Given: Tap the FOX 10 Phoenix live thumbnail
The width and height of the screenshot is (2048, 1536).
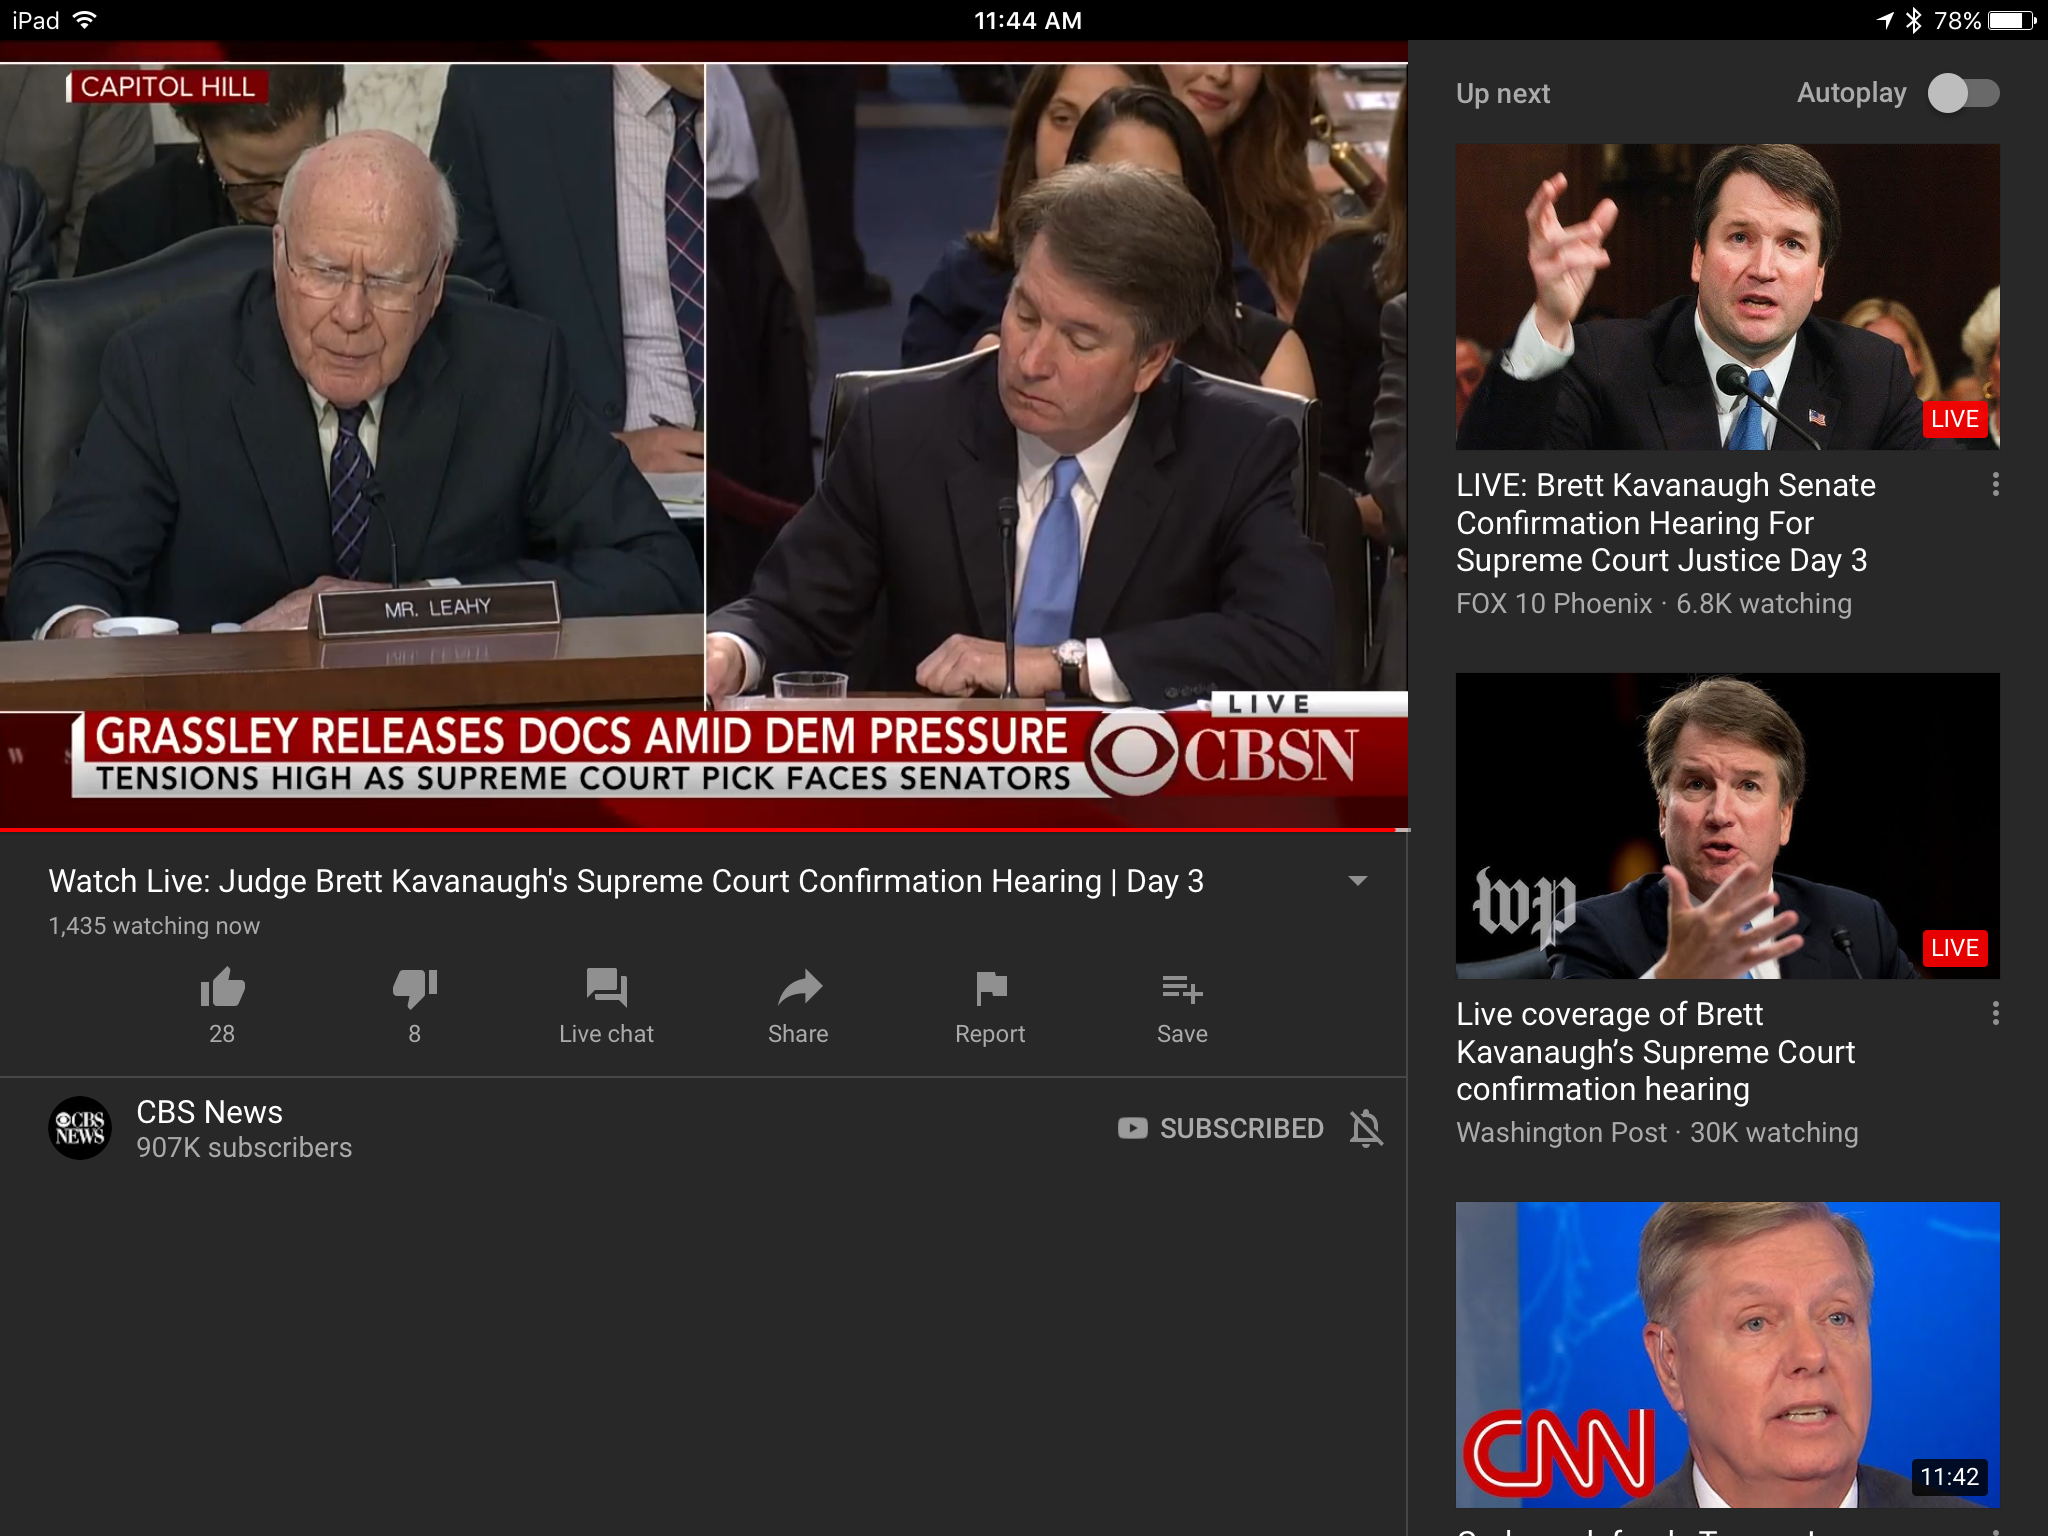Looking at the screenshot, I should pyautogui.click(x=1727, y=297).
